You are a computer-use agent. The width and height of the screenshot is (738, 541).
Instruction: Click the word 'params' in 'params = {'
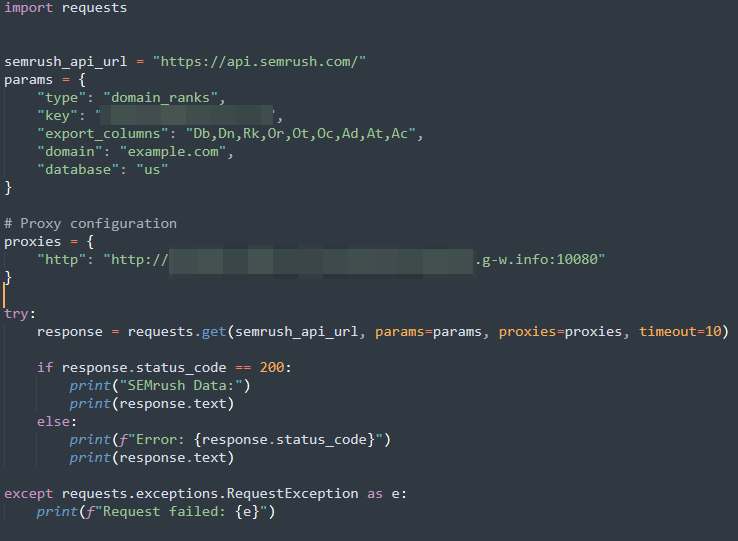[x=28, y=80]
